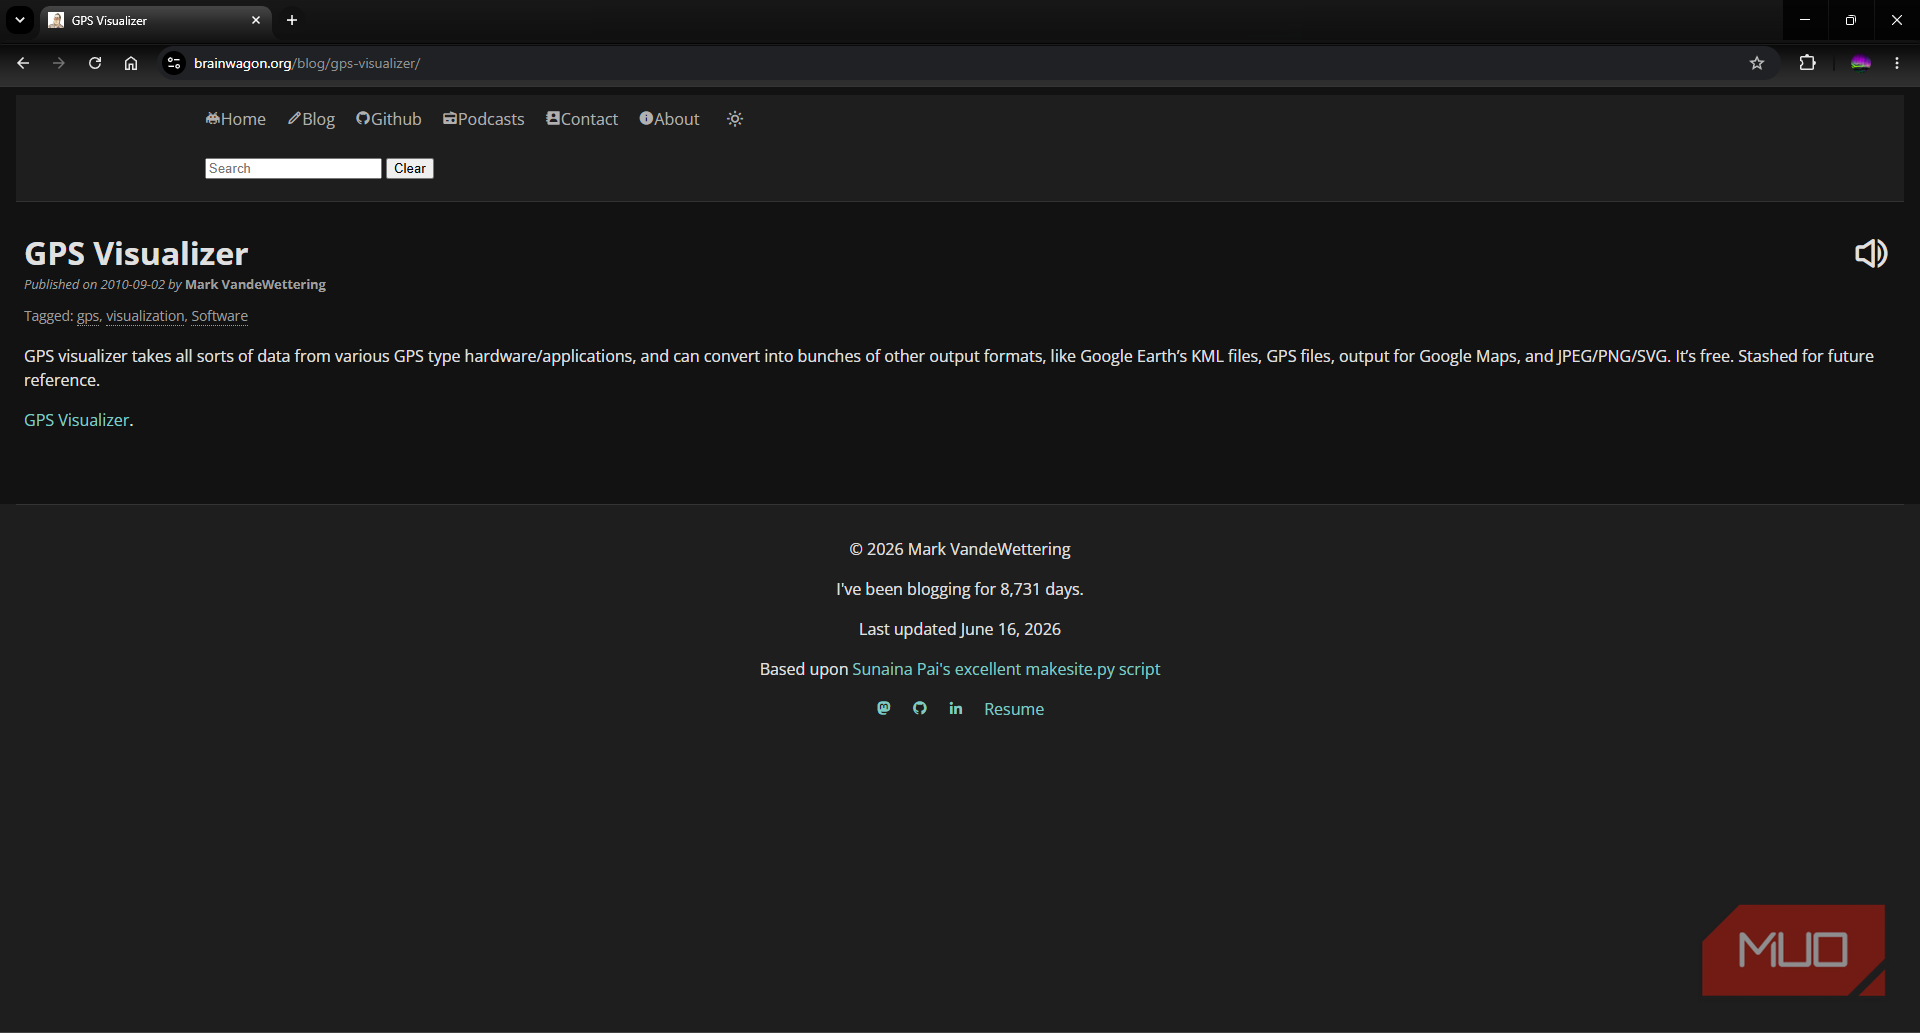This screenshot has height=1033, width=1920.
Task: Click the 'Last updated June 16, 2026' text
Action: [960, 629]
